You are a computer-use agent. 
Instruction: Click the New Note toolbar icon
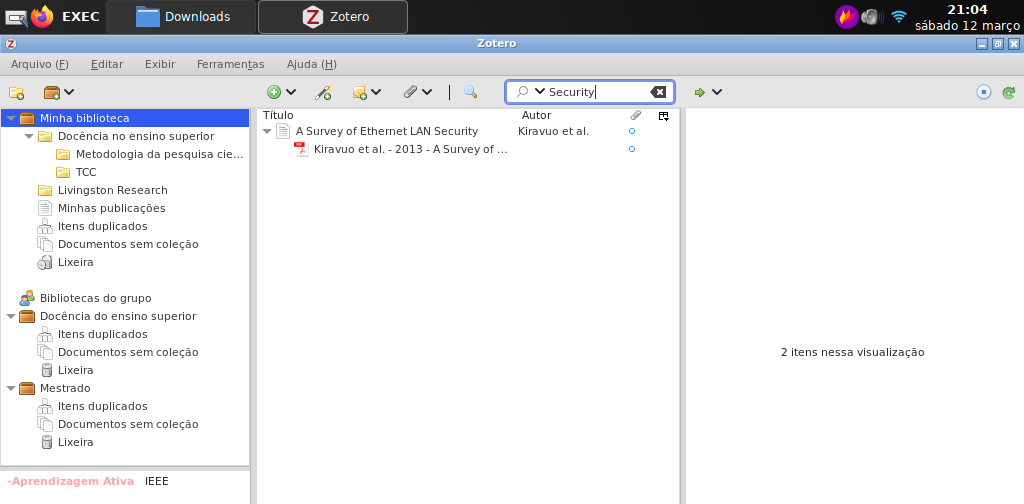point(366,92)
